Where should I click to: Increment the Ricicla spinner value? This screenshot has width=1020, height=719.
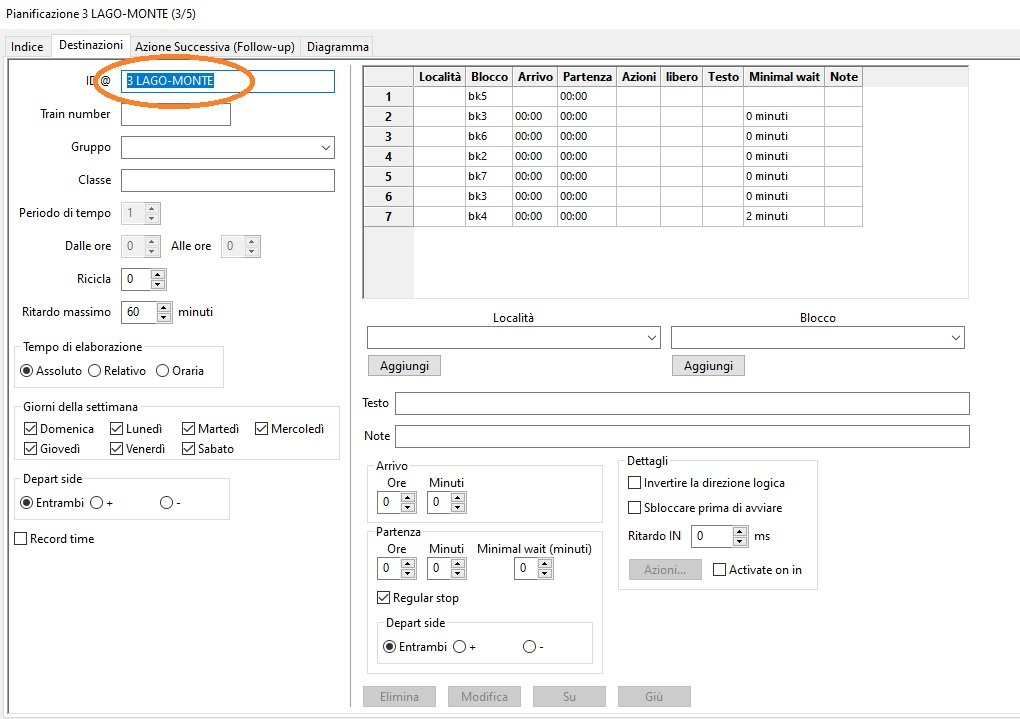(157, 273)
